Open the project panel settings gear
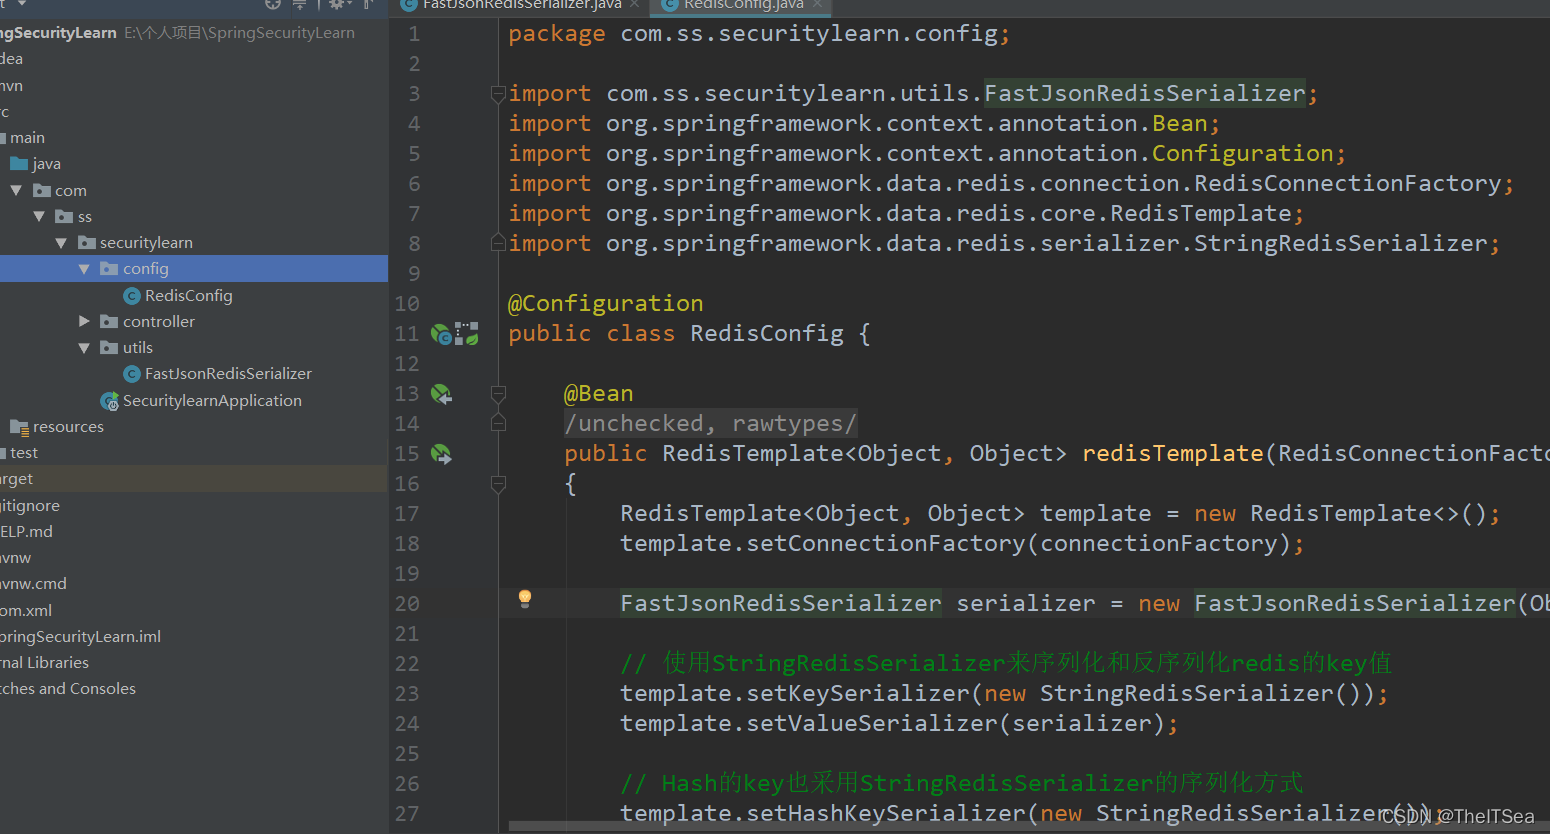Screen dimensions: 1550x834 (337, 4)
